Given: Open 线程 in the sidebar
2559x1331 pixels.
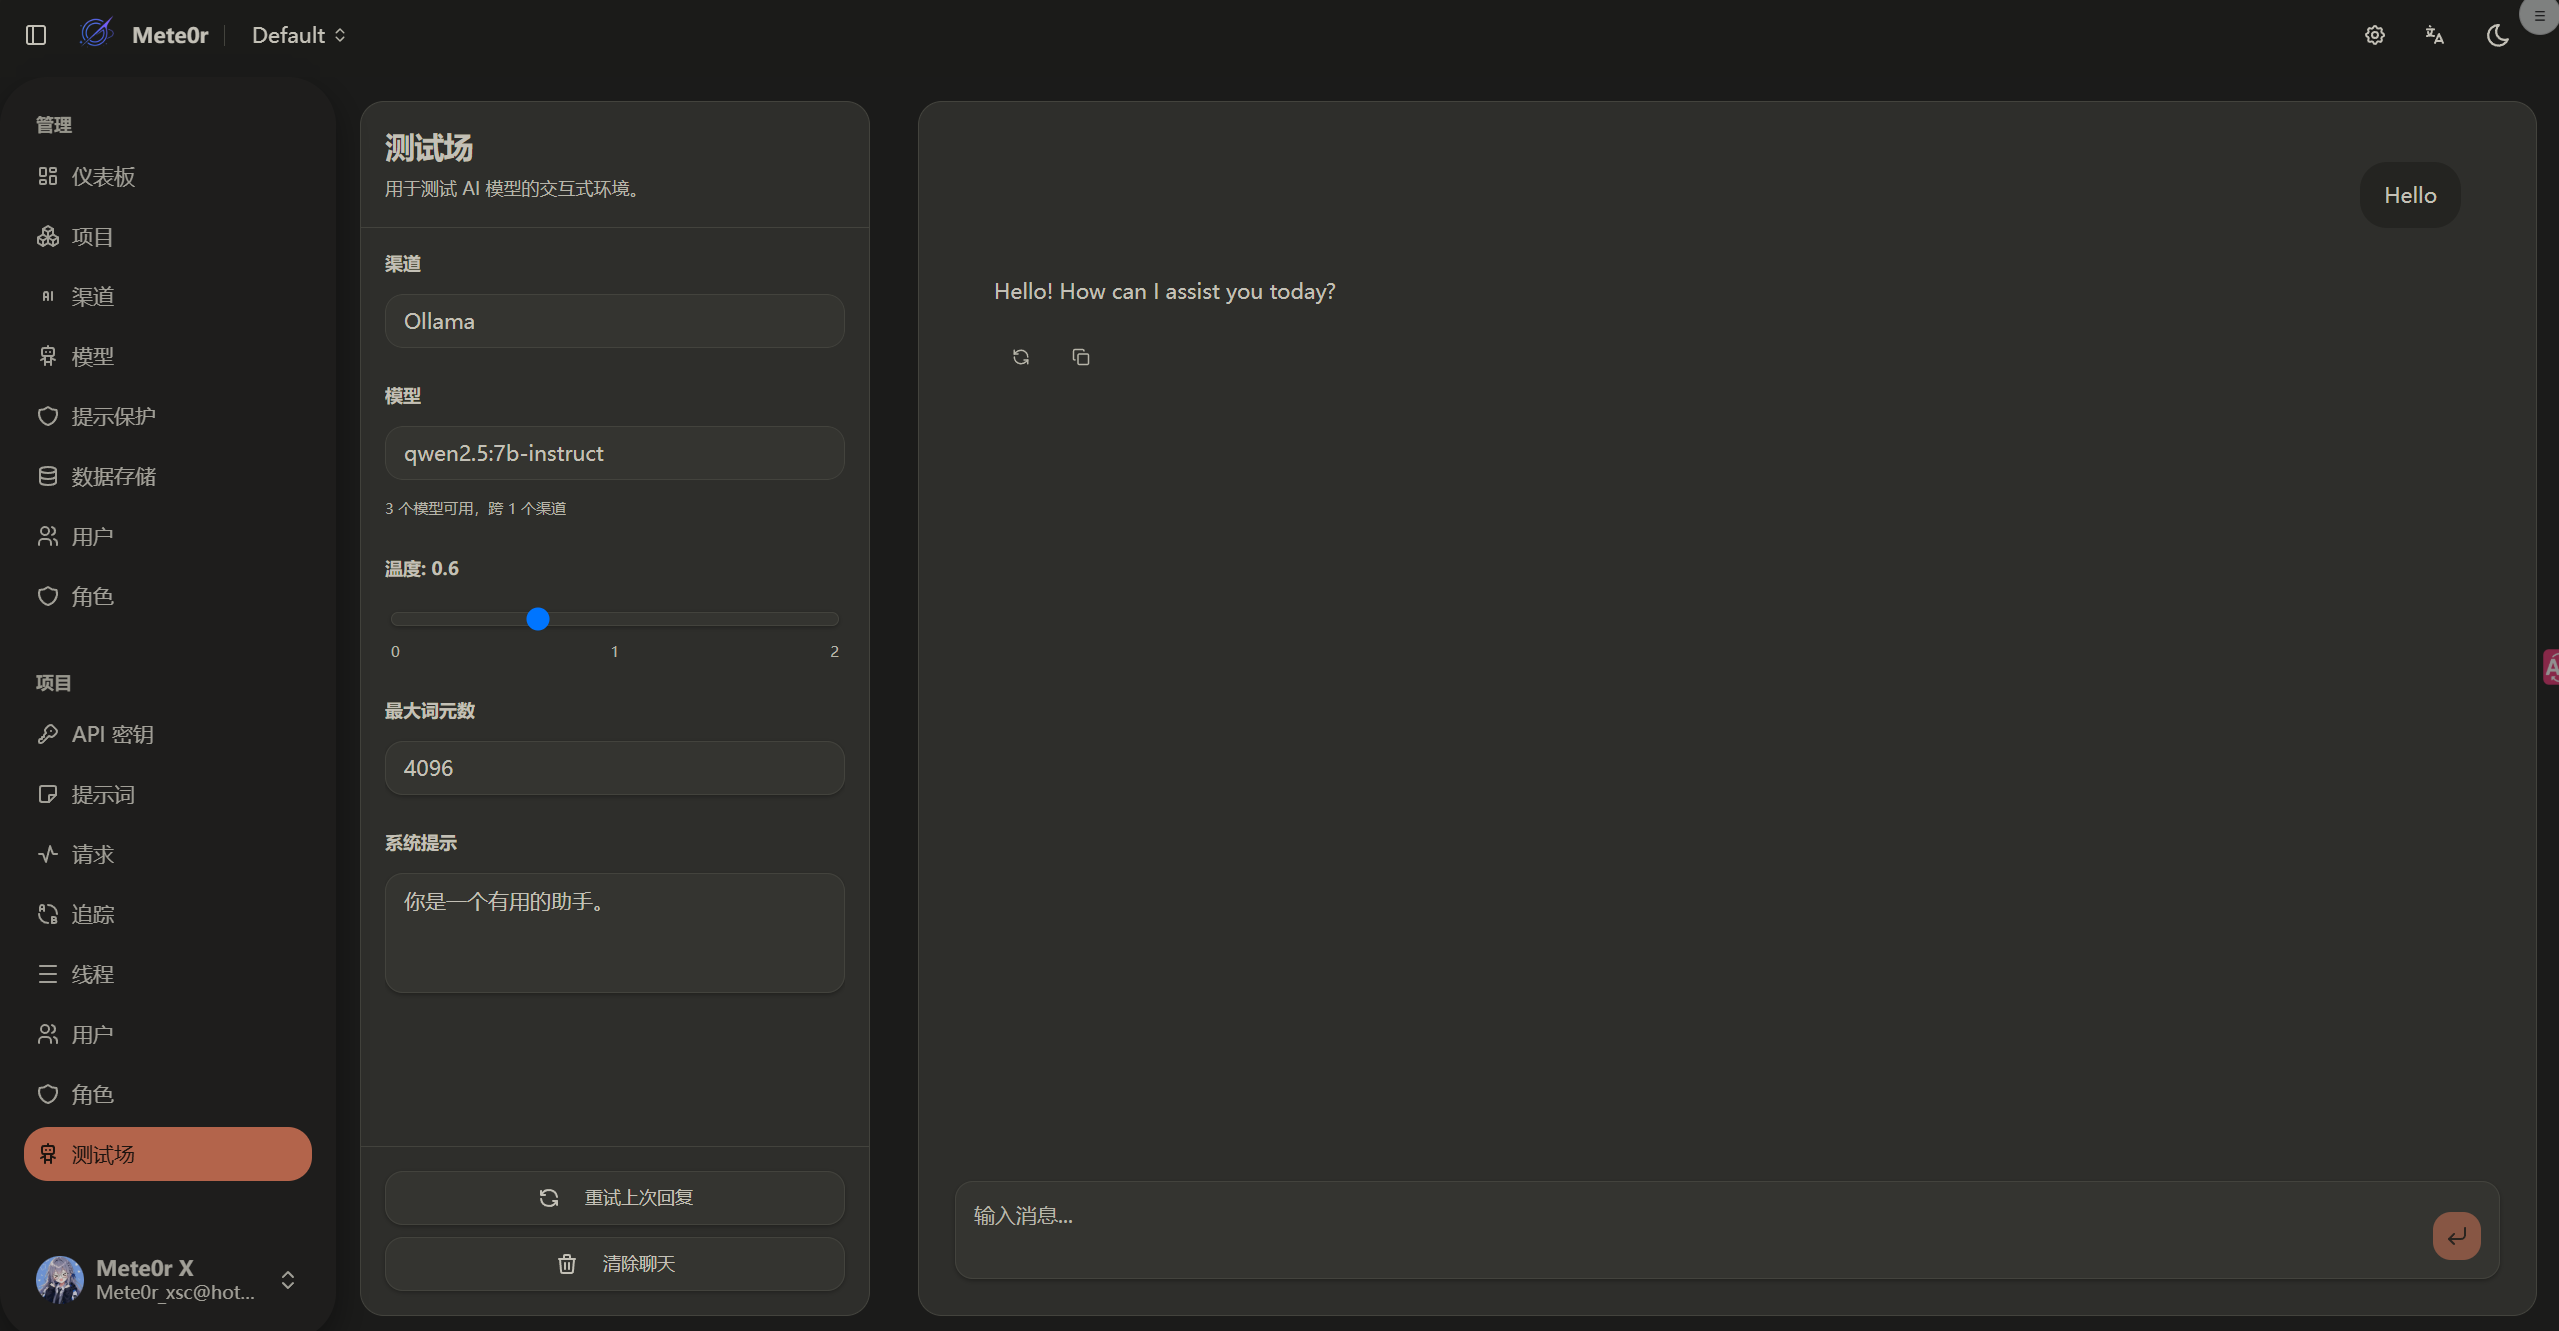Looking at the screenshot, I should coord(168,975).
